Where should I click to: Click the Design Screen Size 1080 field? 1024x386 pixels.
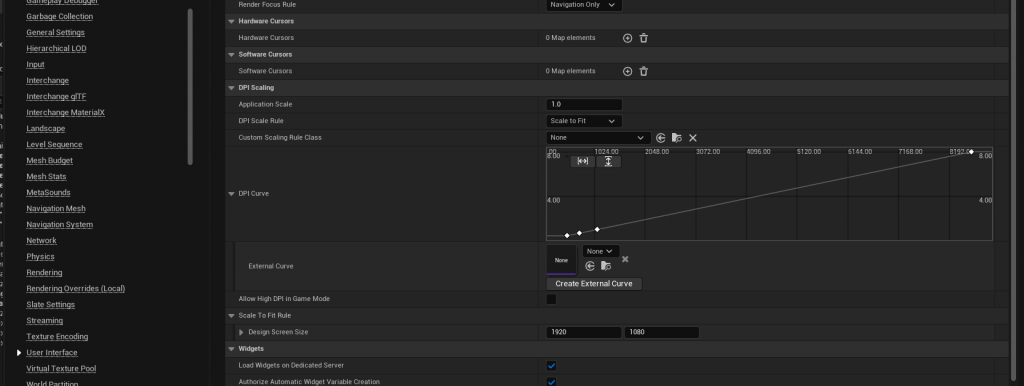(662, 332)
